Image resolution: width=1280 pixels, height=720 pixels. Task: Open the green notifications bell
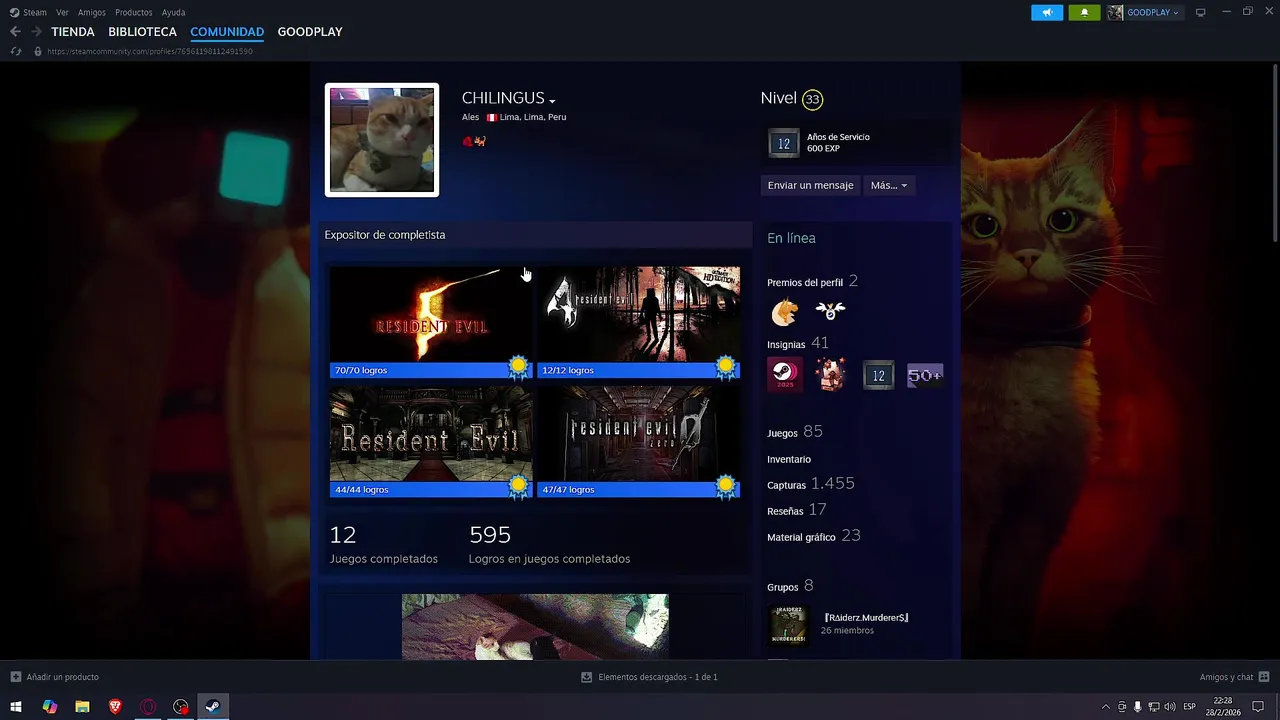[1084, 13]
